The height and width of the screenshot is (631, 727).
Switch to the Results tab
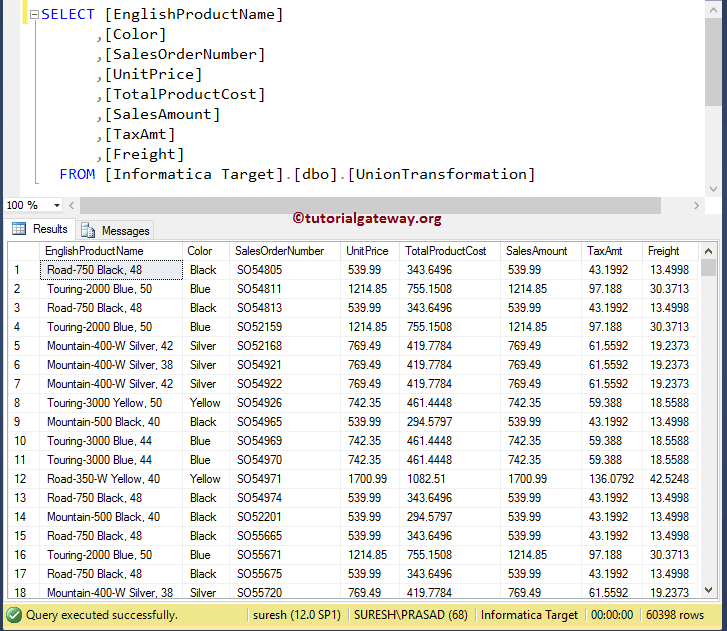pyautogui.click(x=49, y=229)
